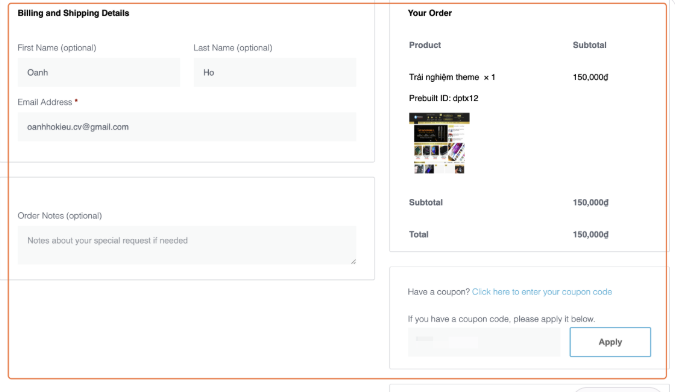Click the coupon code input box

pyautogui.click(x=484, y=342)
